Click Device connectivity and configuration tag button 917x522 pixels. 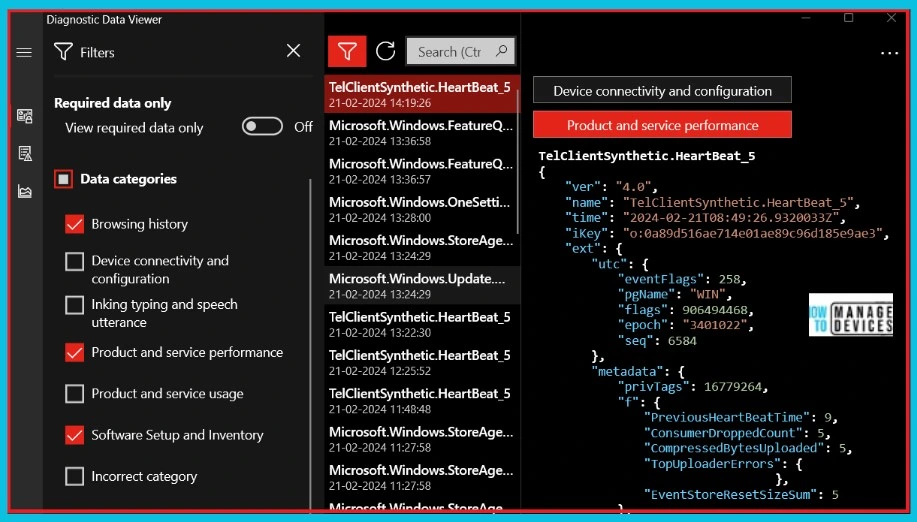[x=662, y=90]
